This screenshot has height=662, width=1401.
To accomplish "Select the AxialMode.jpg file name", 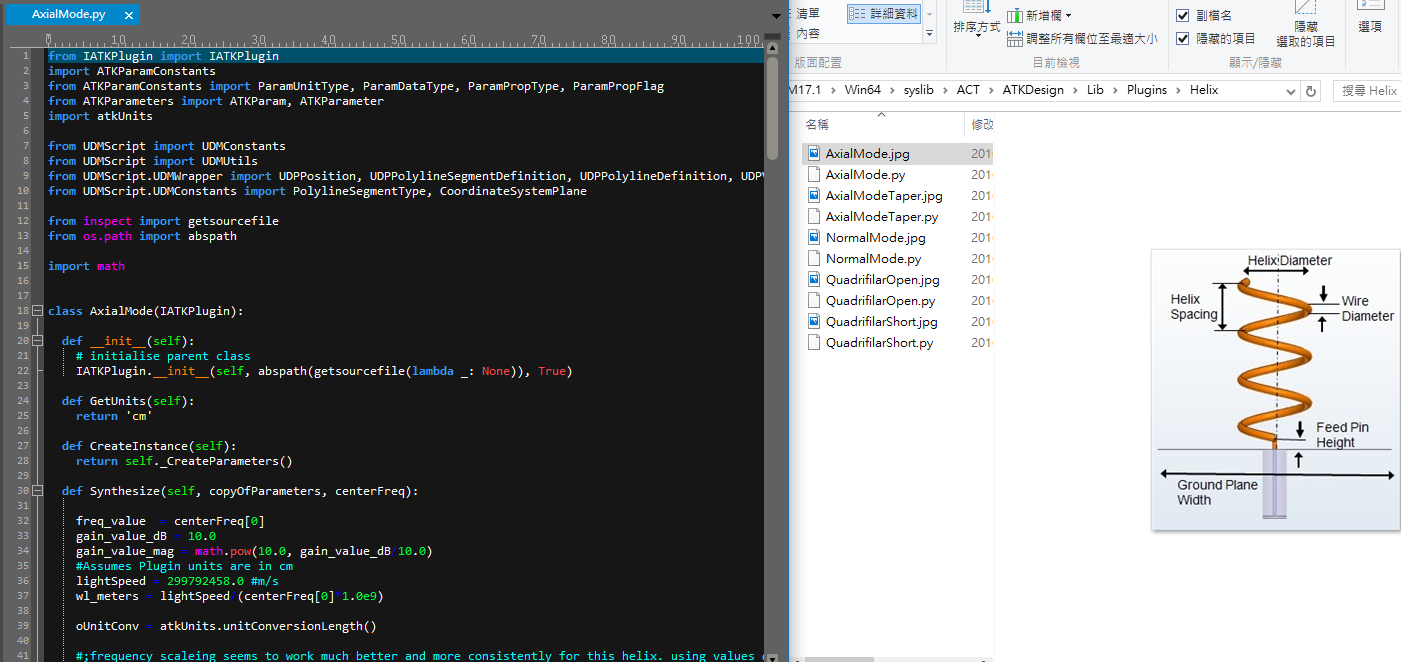I will (867, 154).
